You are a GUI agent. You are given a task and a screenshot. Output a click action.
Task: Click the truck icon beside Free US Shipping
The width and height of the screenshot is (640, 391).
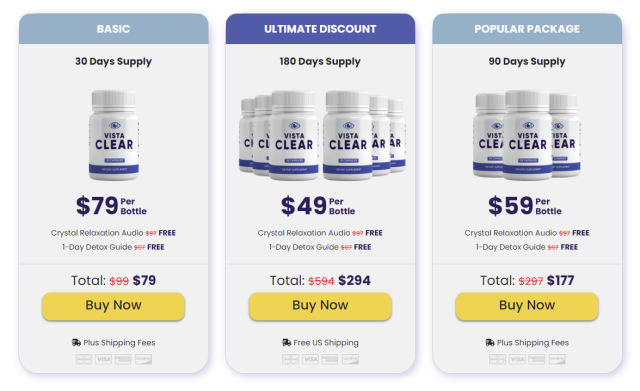[287, 342]
